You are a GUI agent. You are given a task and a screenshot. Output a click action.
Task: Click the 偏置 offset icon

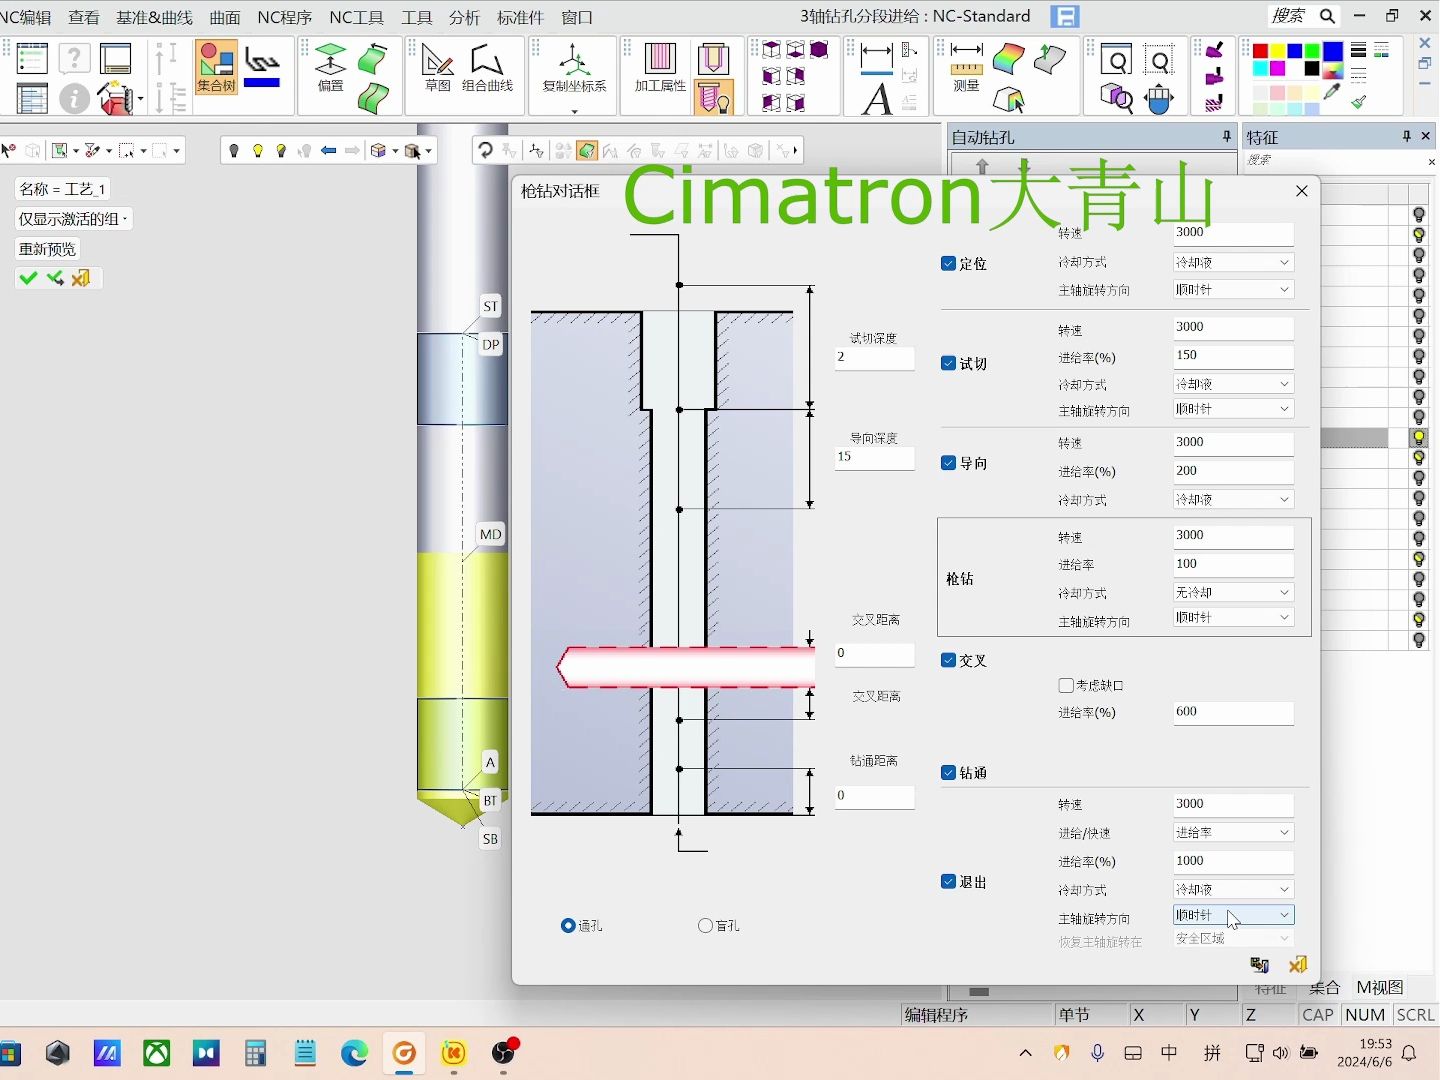330,67
